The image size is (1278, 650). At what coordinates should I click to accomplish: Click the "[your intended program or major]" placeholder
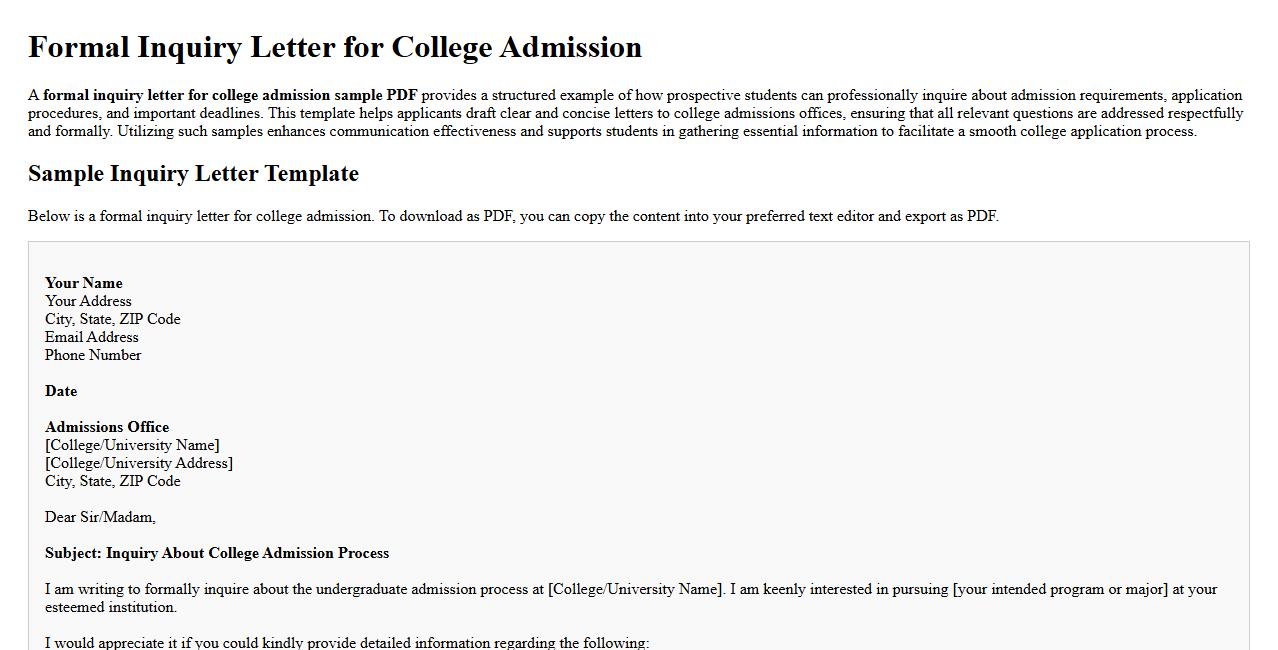click(1060, 589)
